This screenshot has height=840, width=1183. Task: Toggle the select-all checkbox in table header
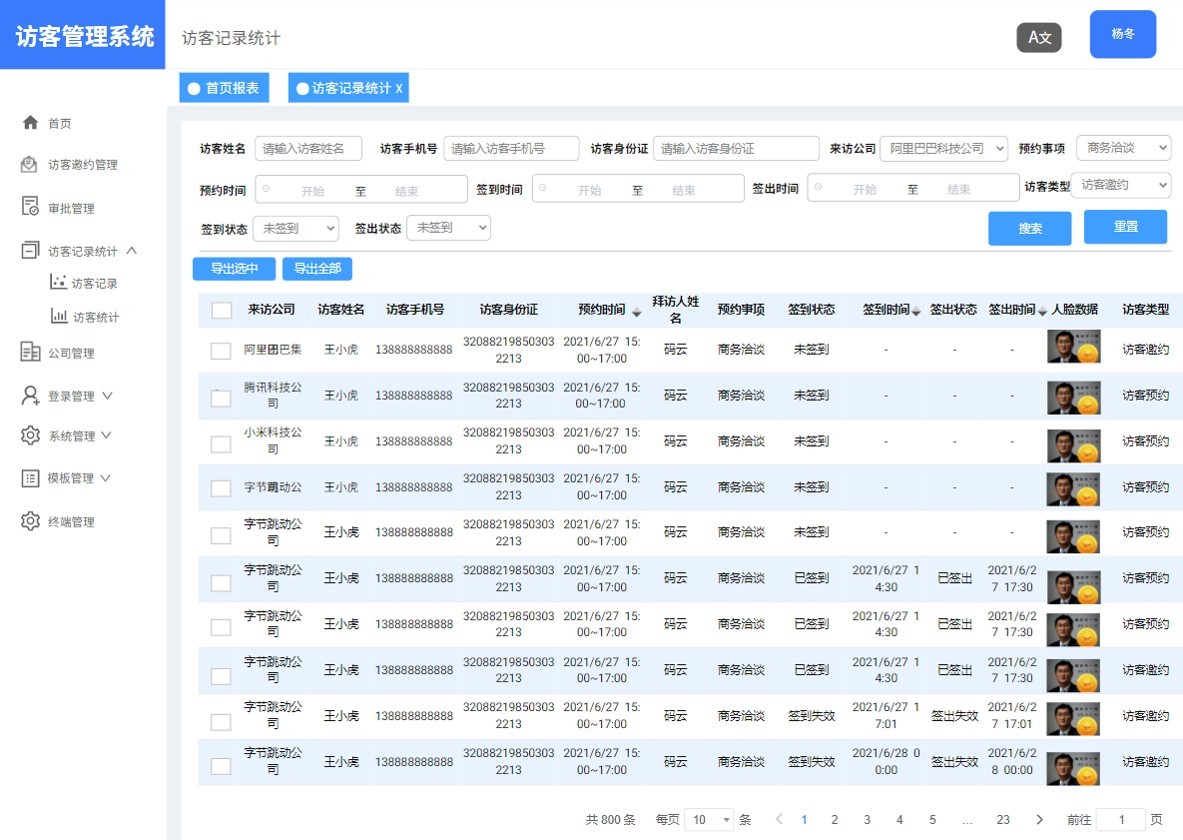[x=221, y=310]
